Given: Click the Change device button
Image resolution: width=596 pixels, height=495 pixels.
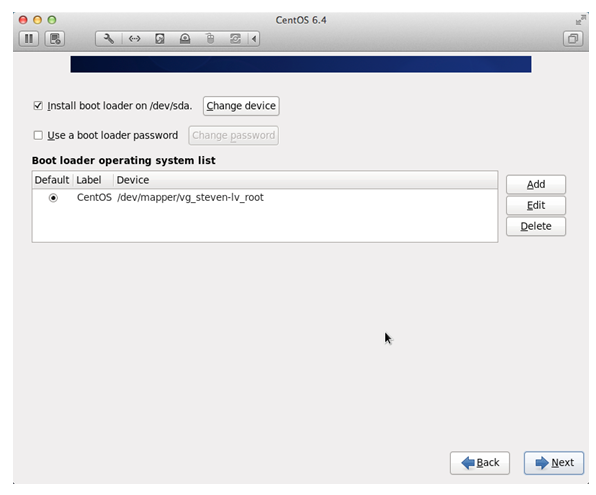Looking at the screenshot, I should pos(241,106).
